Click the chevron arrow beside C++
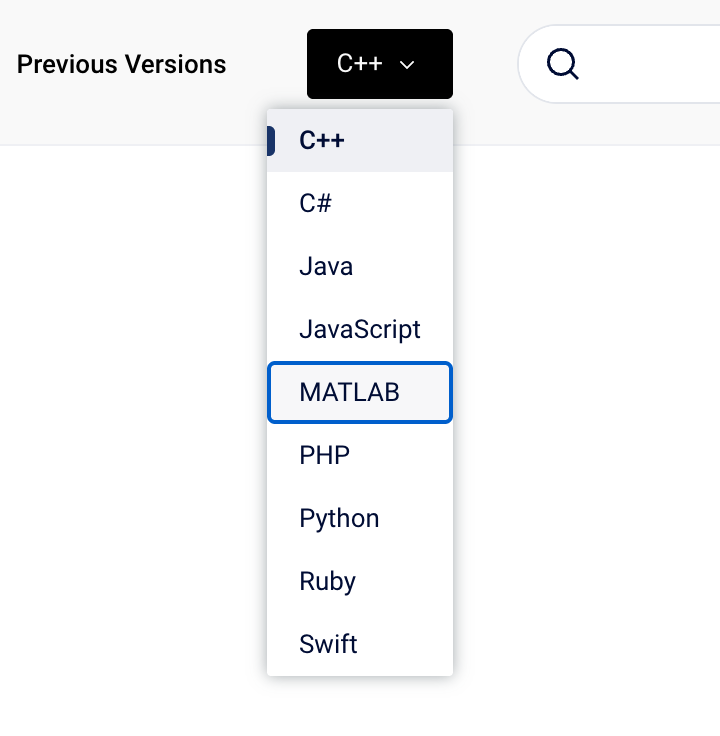The height and width of the screenshot is (736, 720). coord(407,65)
